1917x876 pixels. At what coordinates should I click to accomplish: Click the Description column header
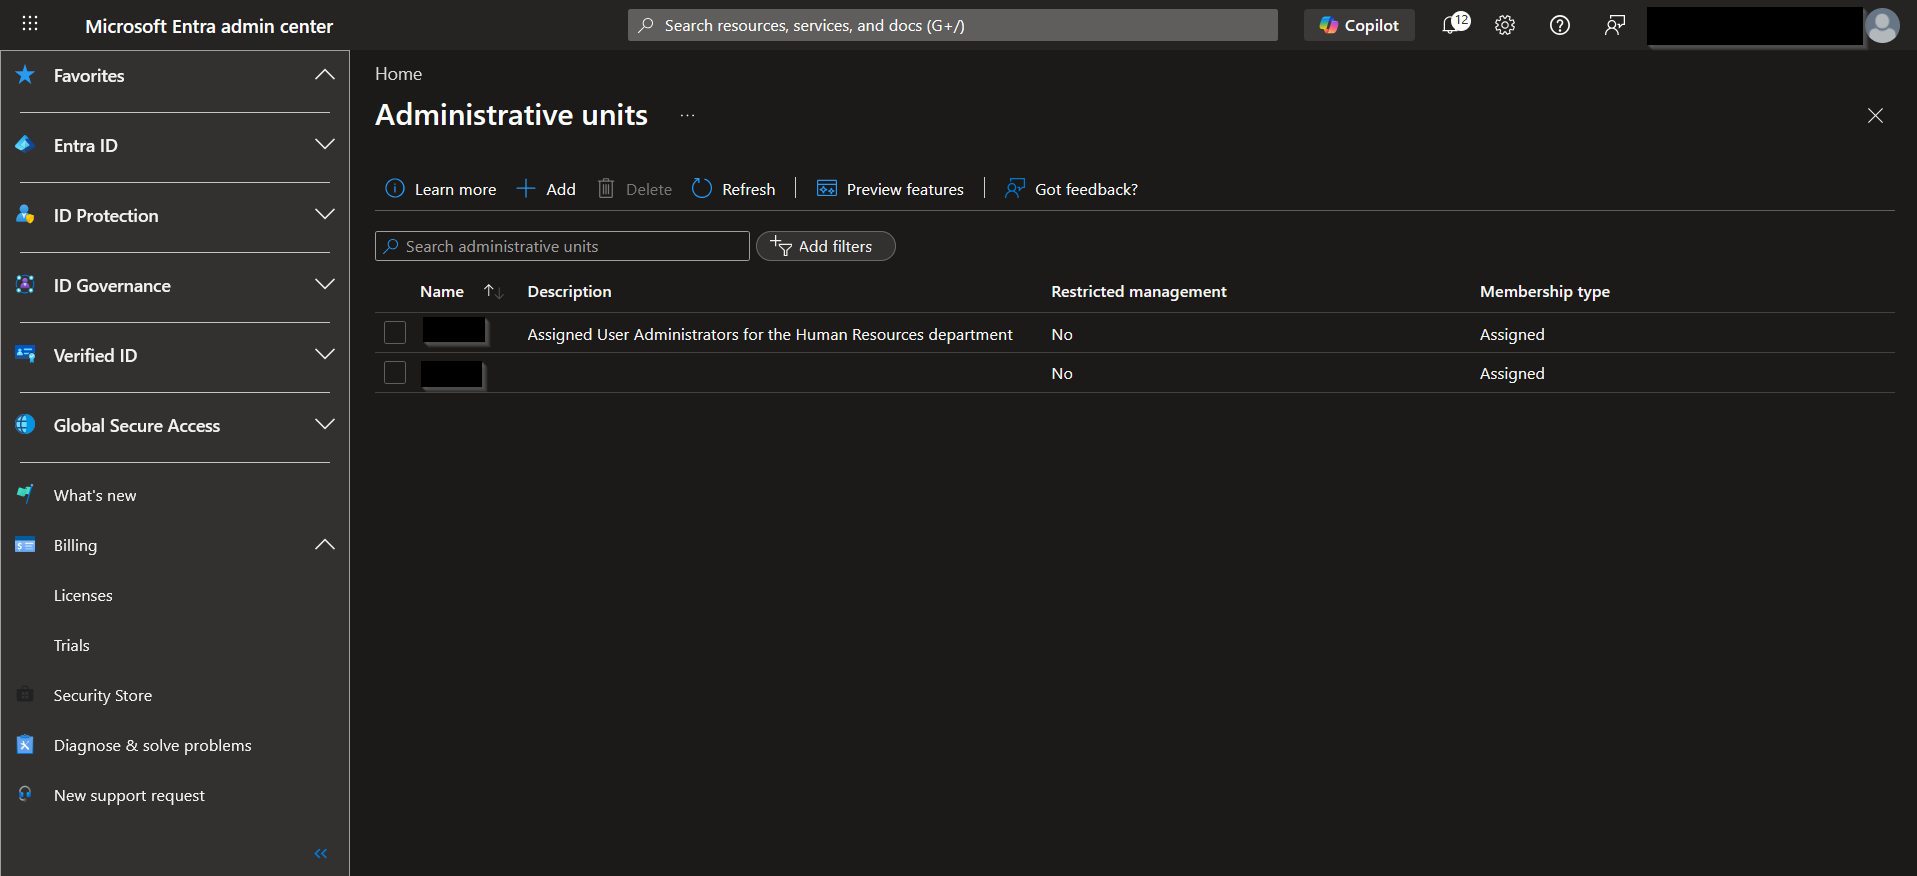569,291
